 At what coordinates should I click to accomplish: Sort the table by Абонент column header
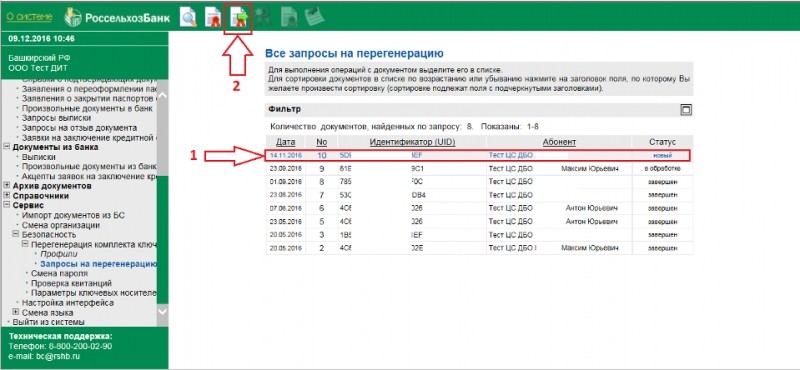click(559, 142)
